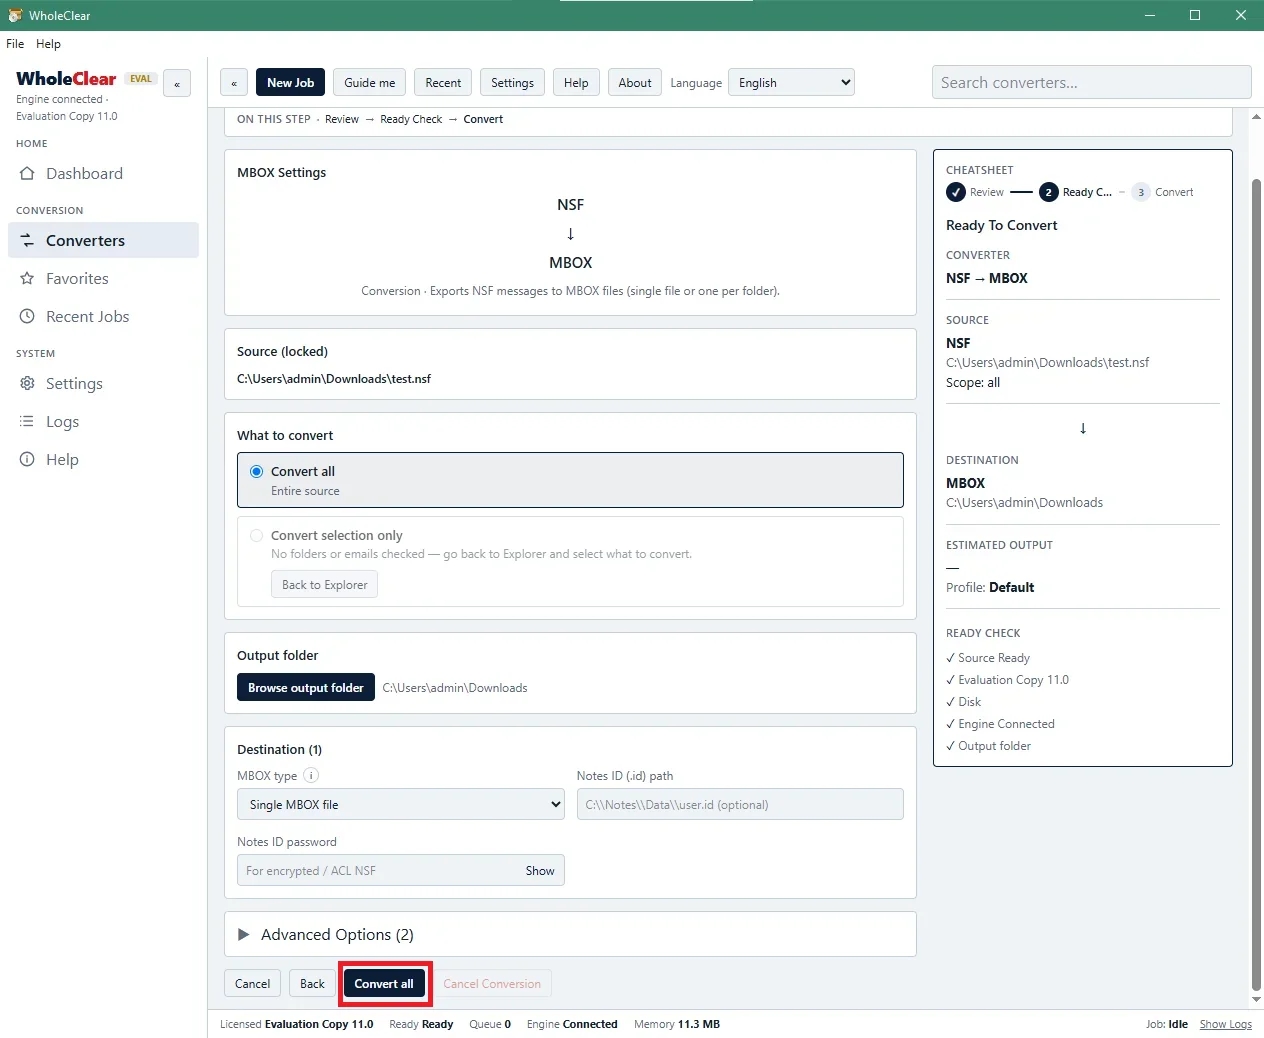This screenshot has height=1038, width=1264.
Task: Click Ready Check in the step breadcrumb
Action: click(x=411, y=119)
